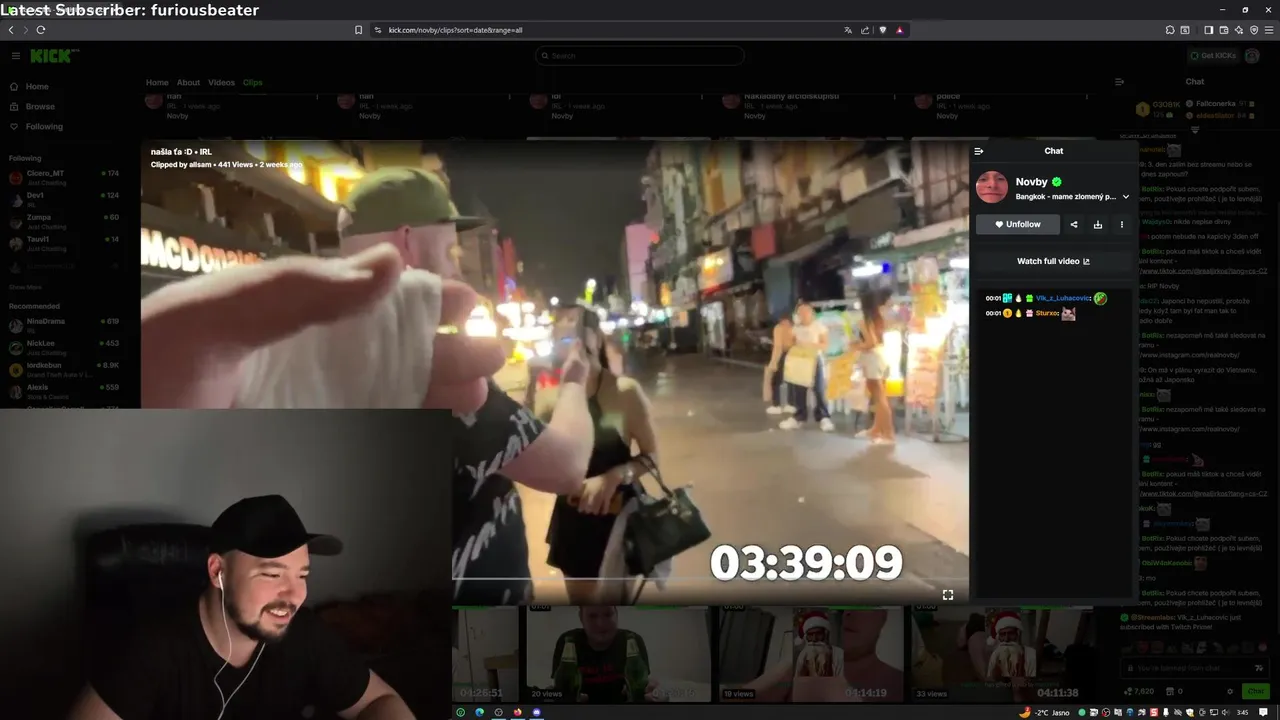Image resolution: width=1280 pixels, height=720 pixels.
Task: Click the browser back arrow
Action: 11,30
